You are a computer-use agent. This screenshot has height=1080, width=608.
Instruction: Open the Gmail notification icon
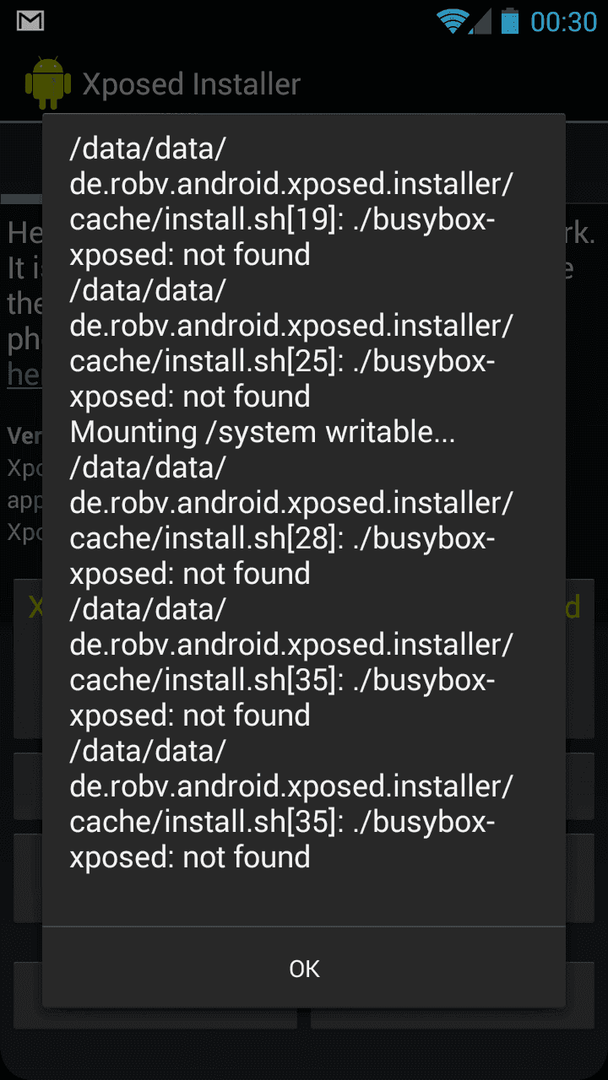tap(30, 21)
